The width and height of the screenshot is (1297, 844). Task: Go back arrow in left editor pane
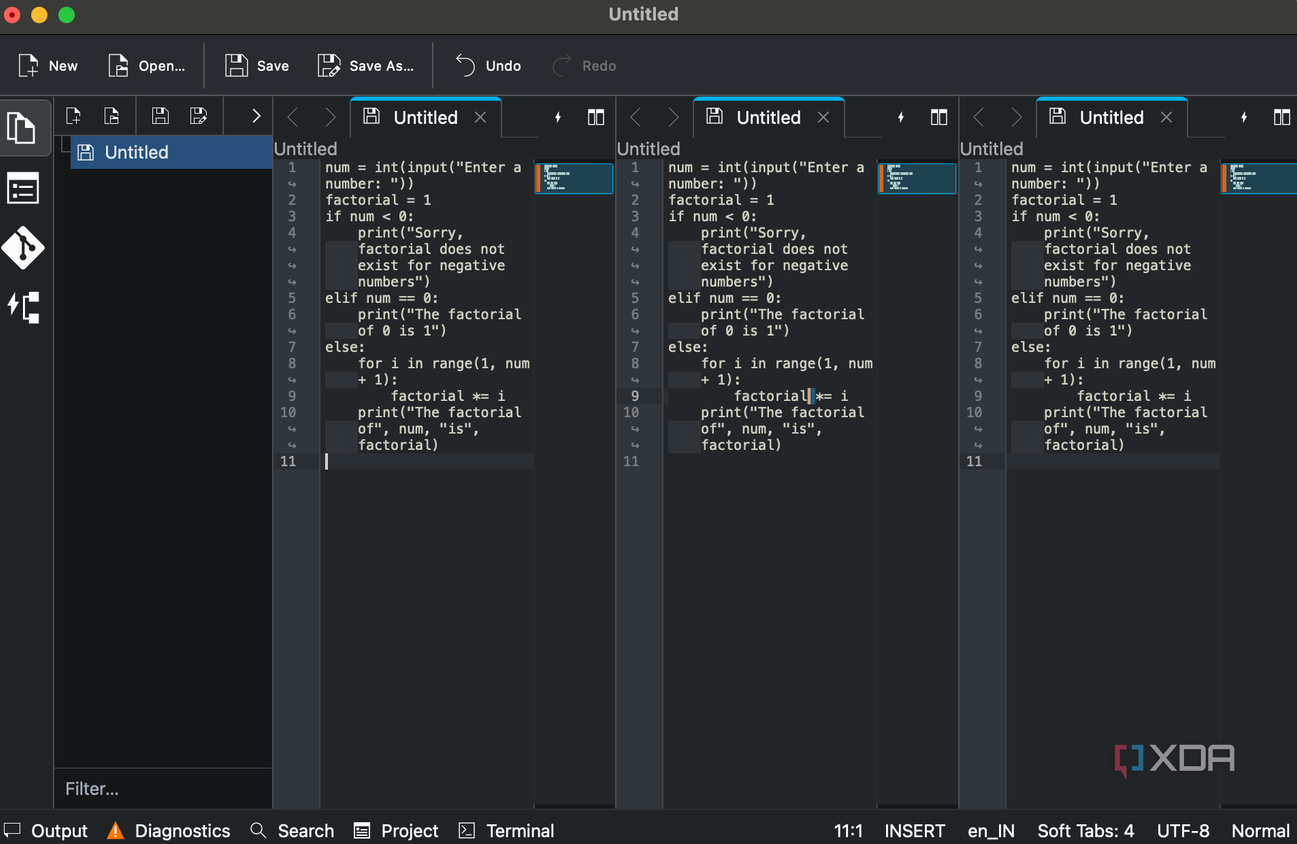pyautogui.click(x=293, y=118)
